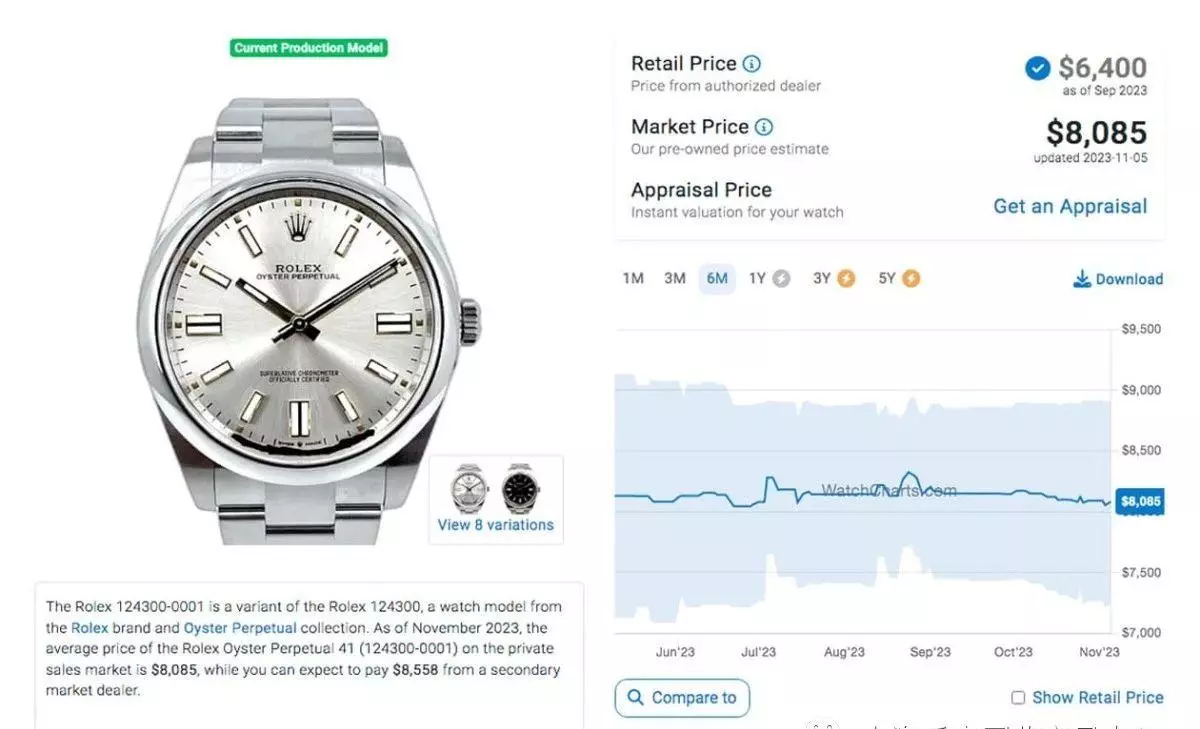1200x729 pixels.
Task: Click the magnifier icon in Compare to
Action: (x=636, y=697)
